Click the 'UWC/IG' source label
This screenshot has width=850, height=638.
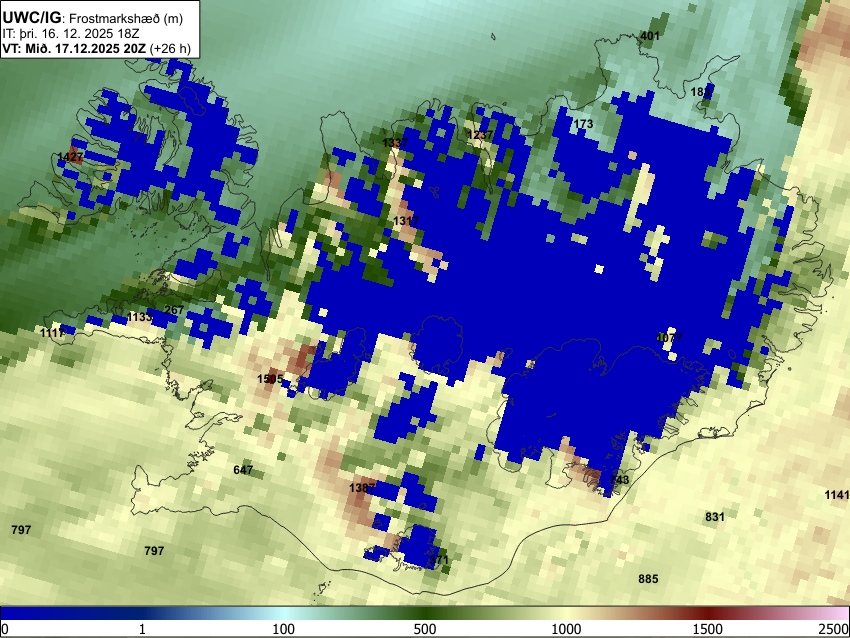tap(32, 18)
